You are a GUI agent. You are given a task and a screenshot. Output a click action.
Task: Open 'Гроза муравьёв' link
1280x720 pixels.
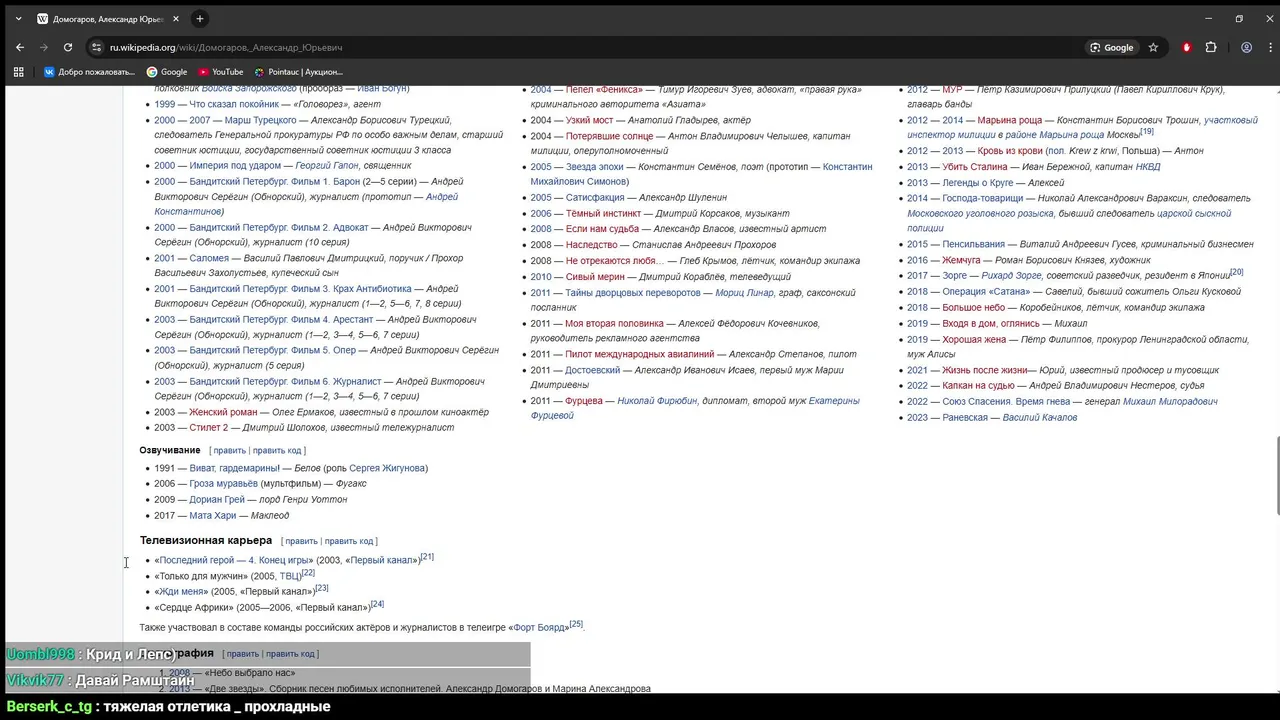[x=223, y=484]
